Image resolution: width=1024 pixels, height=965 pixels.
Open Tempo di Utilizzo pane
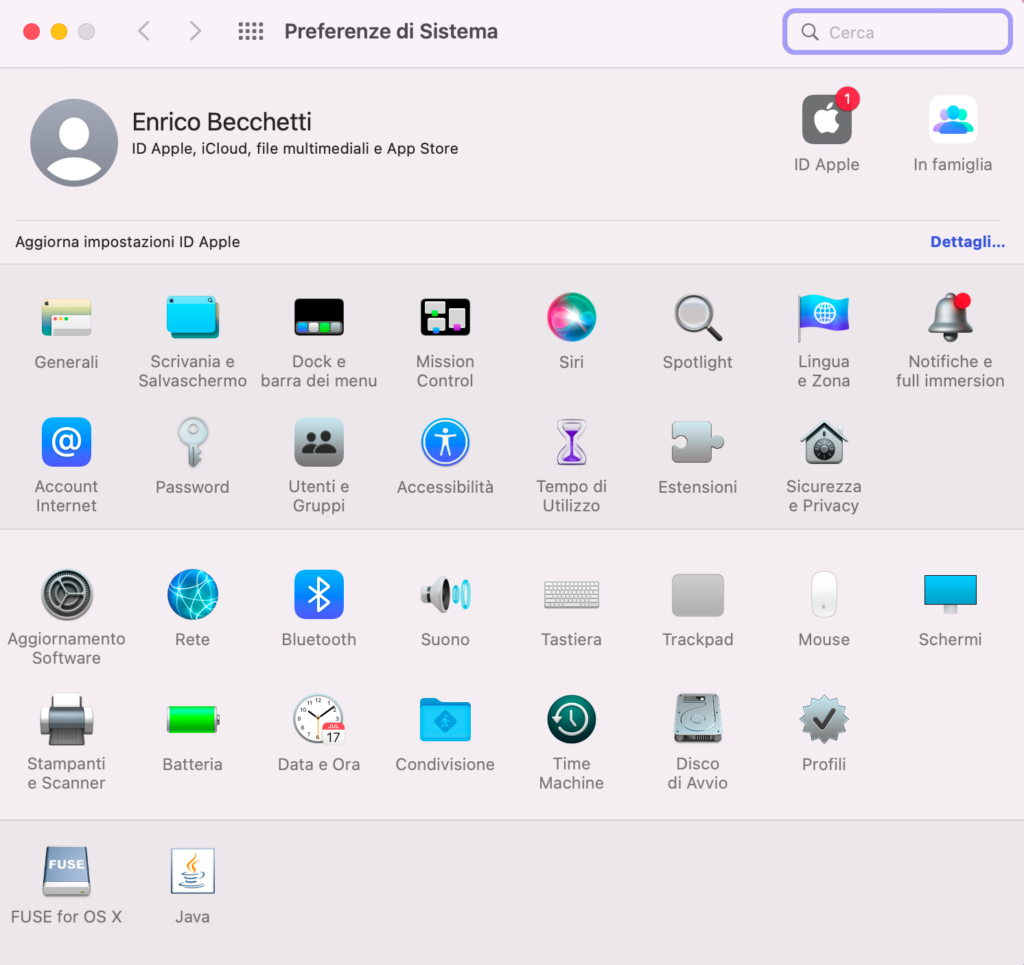571,443
